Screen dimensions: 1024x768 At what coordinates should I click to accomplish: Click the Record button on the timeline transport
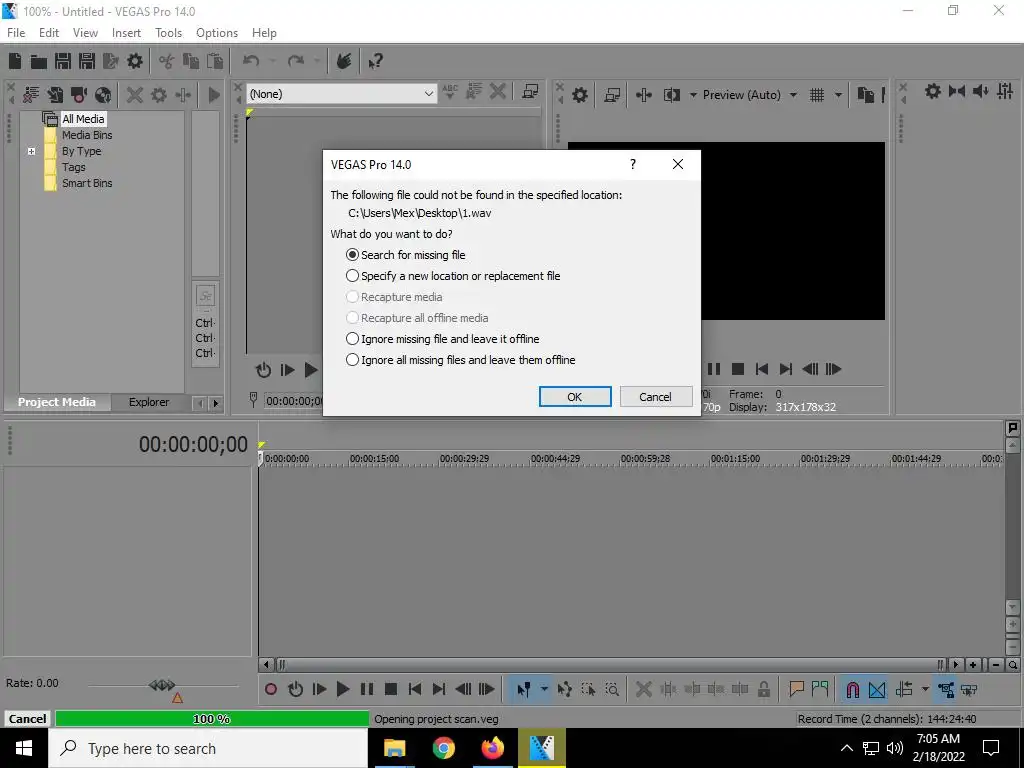(270, 689)
